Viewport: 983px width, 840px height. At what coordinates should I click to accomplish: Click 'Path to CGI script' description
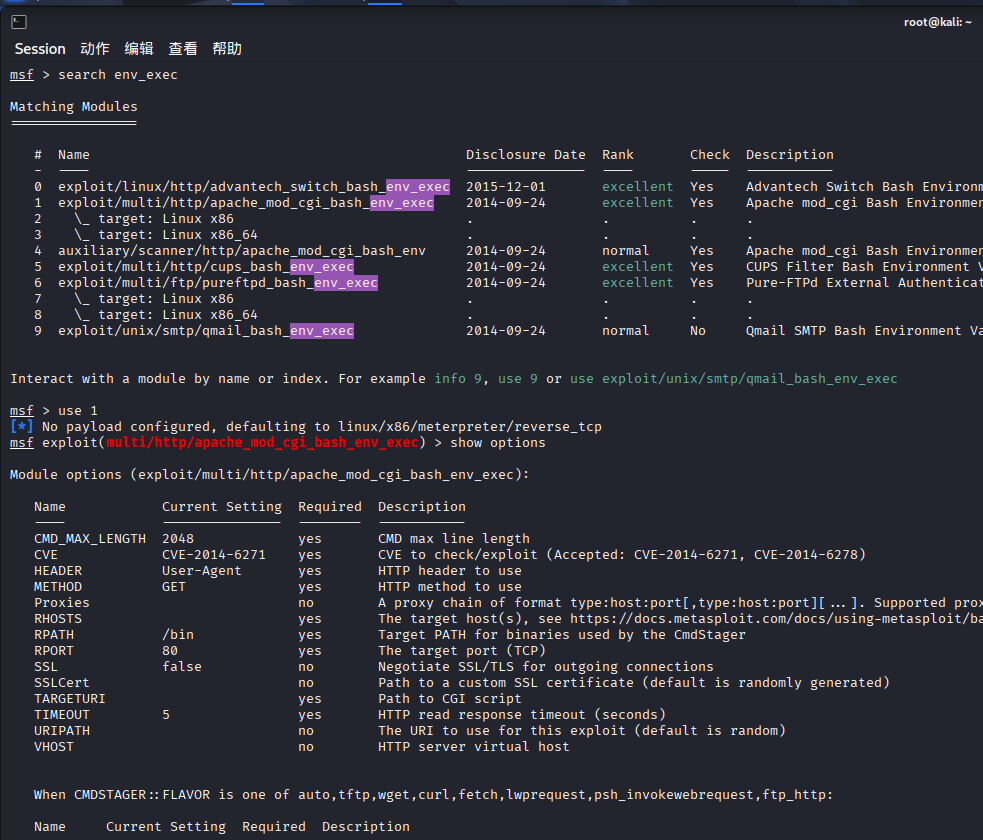pos(449,698)
